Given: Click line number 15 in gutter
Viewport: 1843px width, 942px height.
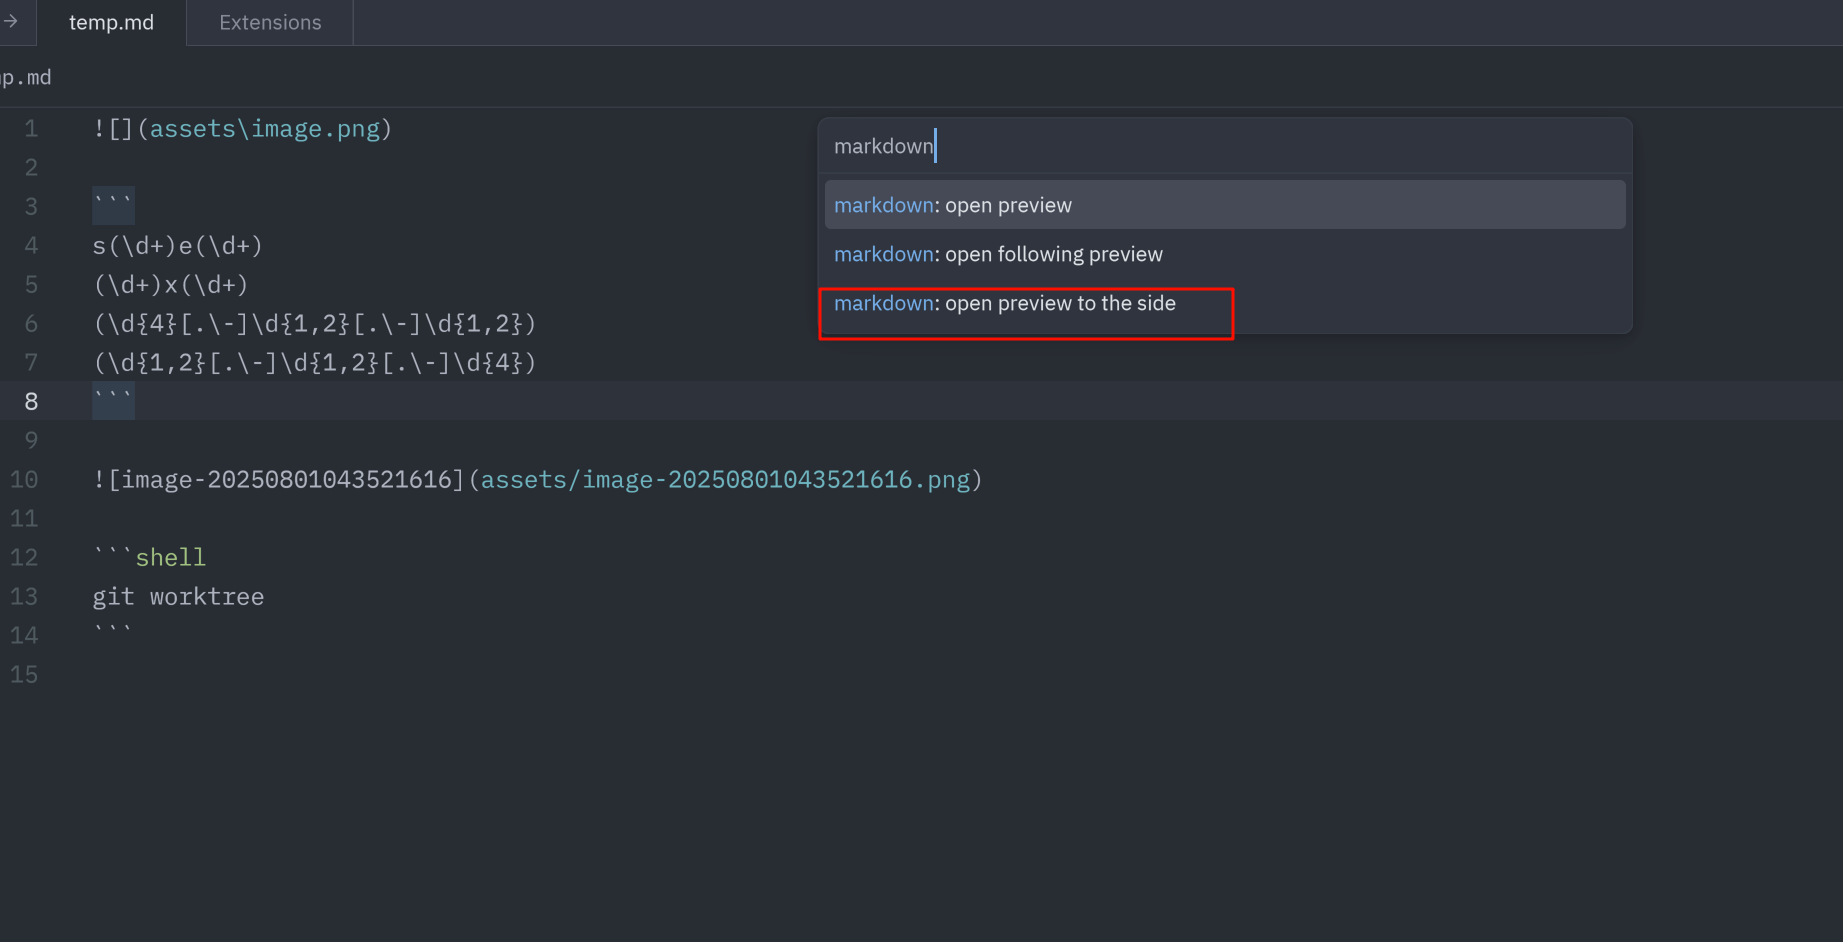Looking at the screenshot, I should [x=25, y=675].
